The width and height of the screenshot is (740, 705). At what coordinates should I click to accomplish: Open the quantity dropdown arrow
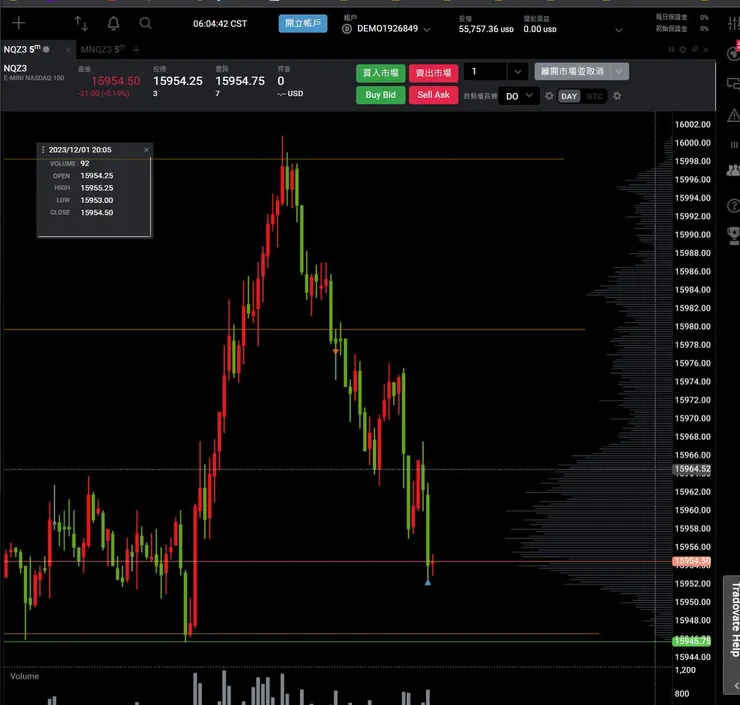[x=517, y=72]
